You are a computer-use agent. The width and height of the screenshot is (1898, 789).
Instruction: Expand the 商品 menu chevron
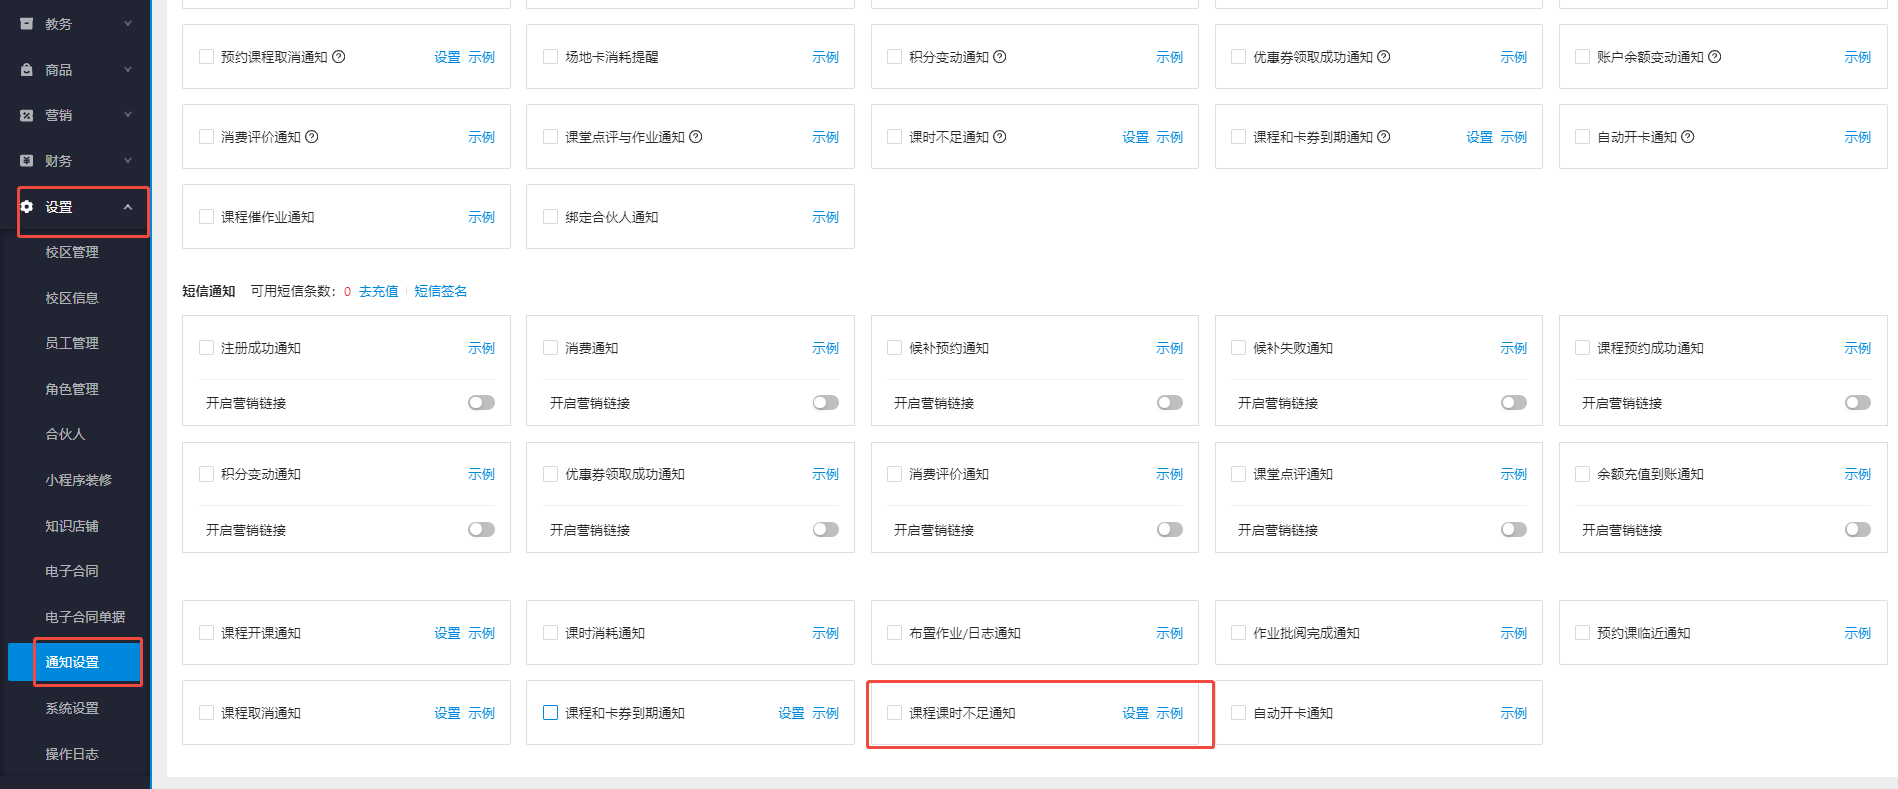pos(128,70)
